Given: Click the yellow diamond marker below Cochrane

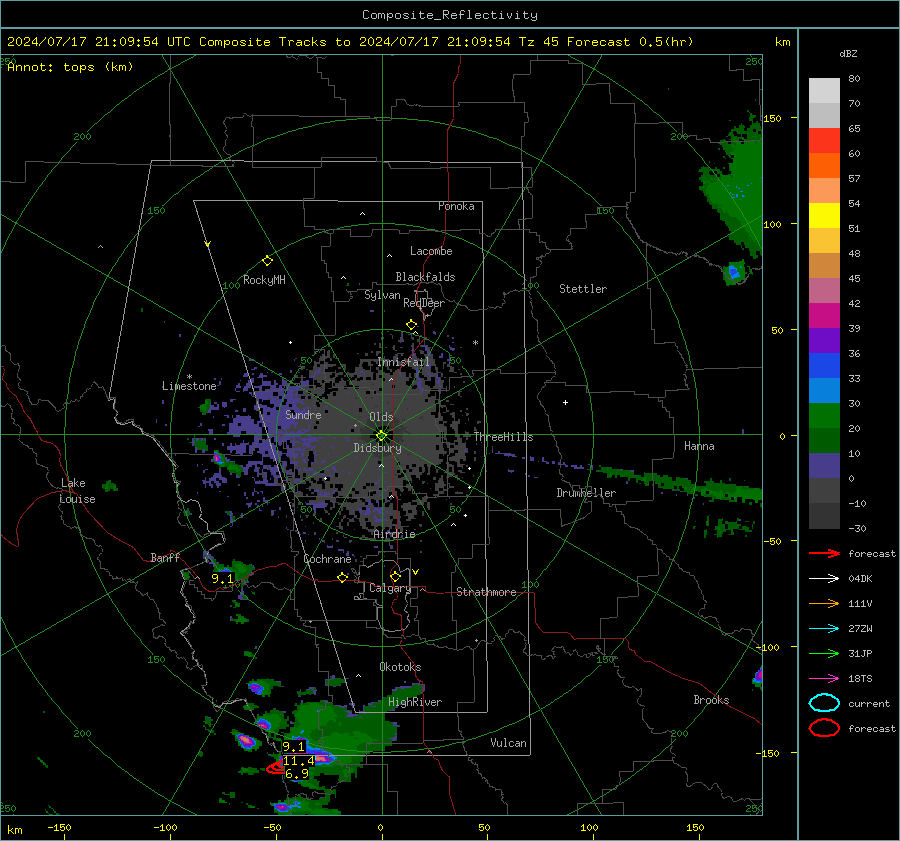Looking at the screenshot, I should [342, 577].
